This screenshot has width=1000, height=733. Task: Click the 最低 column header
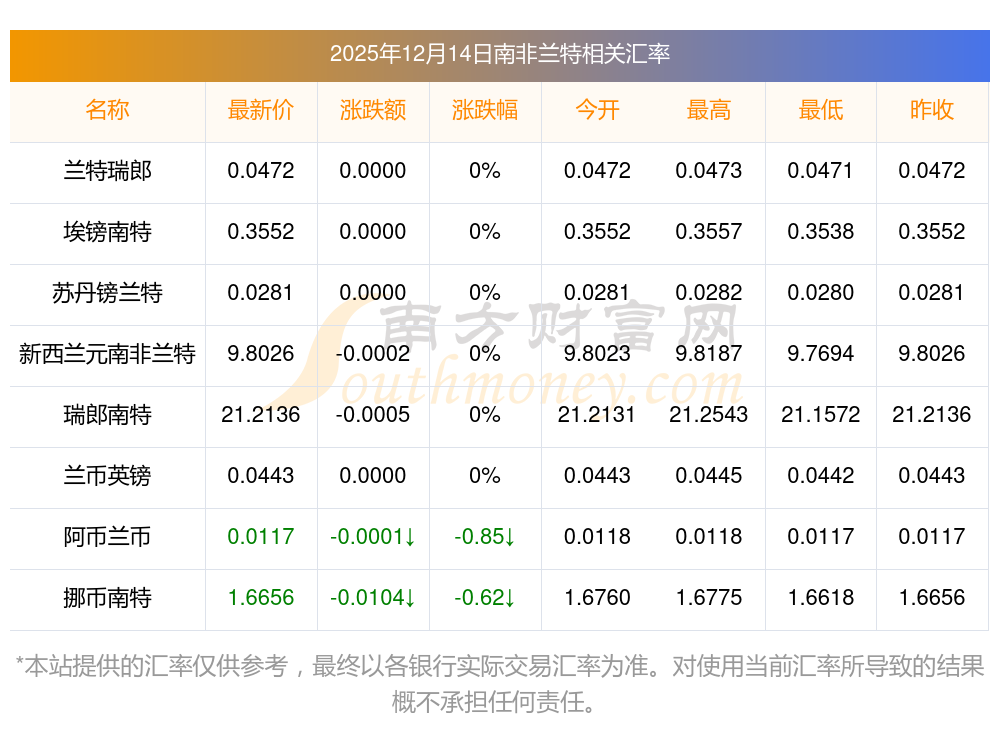tap(821, 110)
